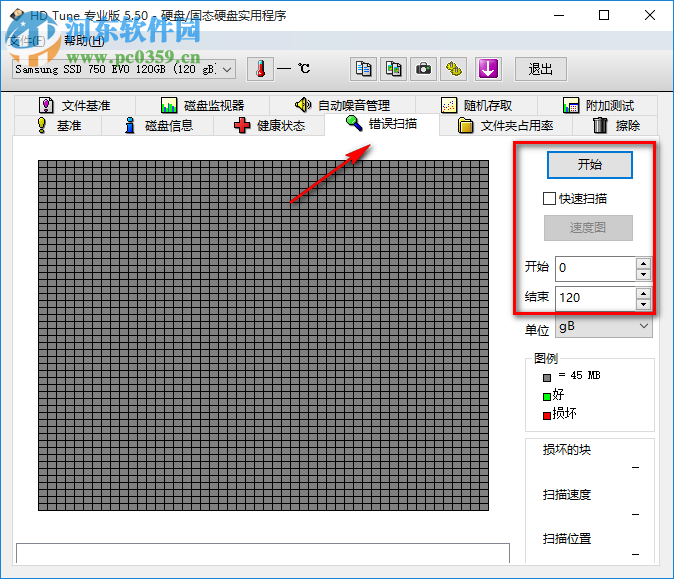Decrease the 结束 value with down arrow

click(643, 304)
